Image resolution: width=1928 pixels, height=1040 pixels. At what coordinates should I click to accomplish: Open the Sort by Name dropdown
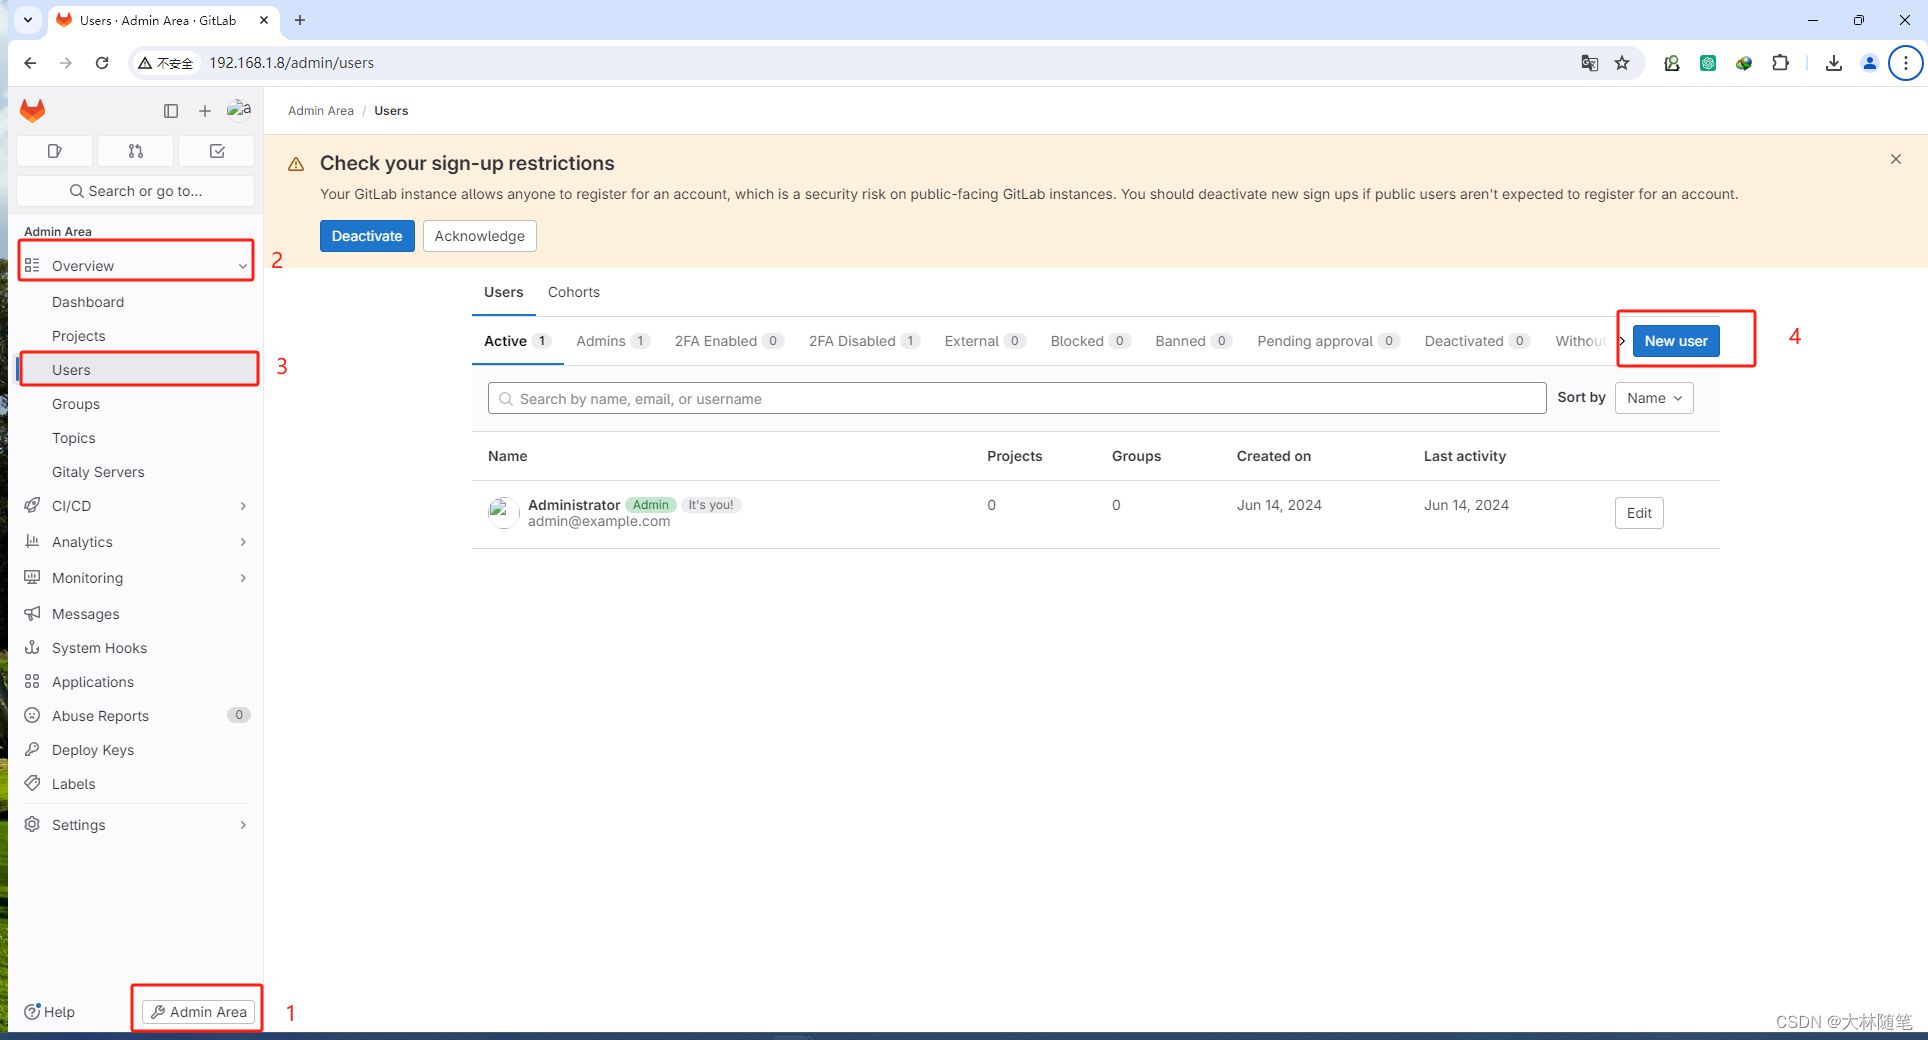pyautogui.click(x=1653, y=397)
